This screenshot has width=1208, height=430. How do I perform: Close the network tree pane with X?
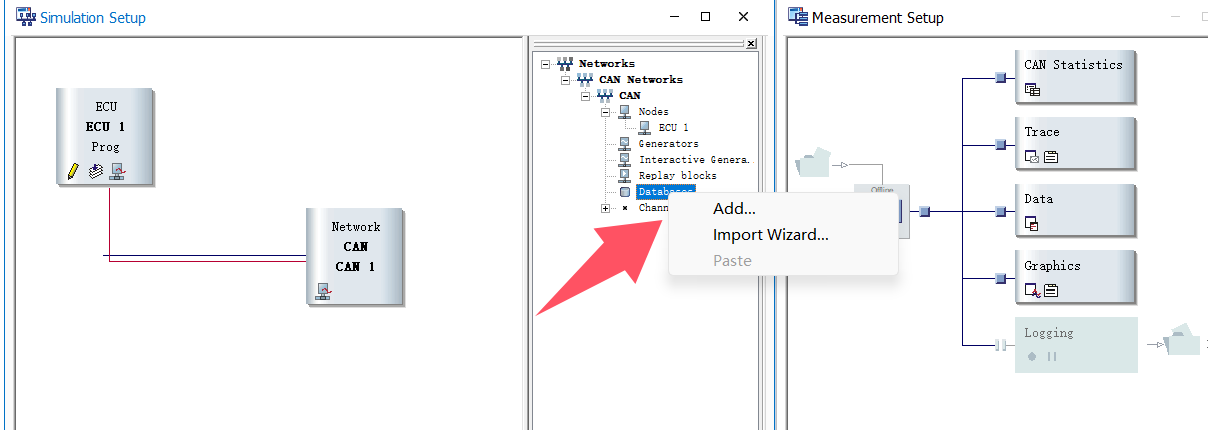point(751,44)
